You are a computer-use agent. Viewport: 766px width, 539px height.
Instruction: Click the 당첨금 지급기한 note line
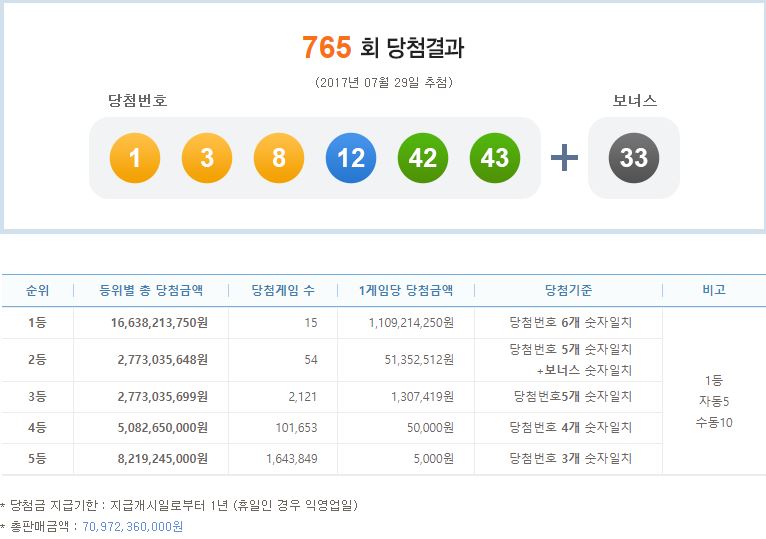click(x=180, y=505)
